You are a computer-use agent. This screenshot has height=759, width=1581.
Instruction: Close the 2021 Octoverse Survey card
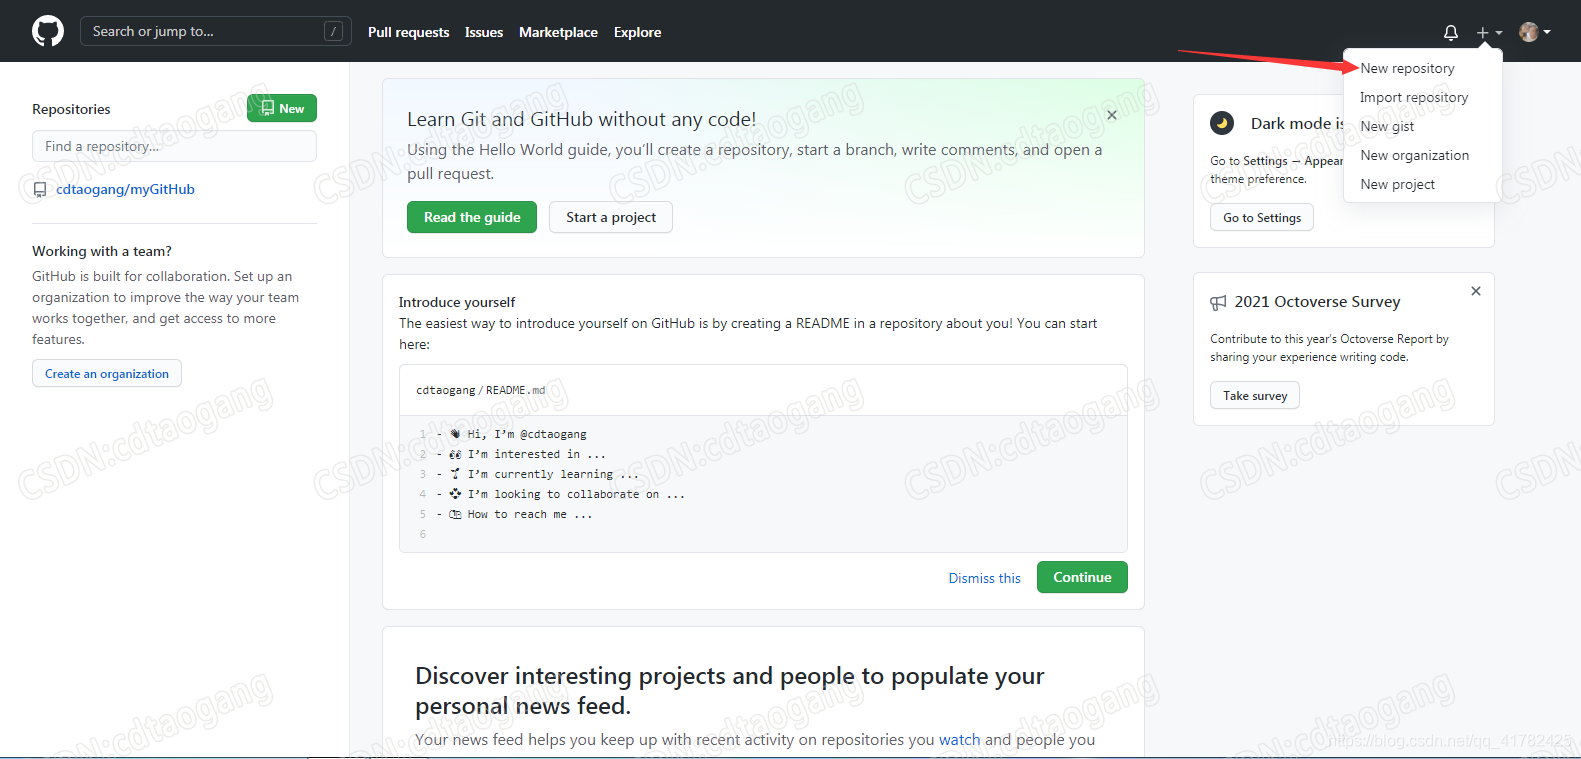[1476, 291]
